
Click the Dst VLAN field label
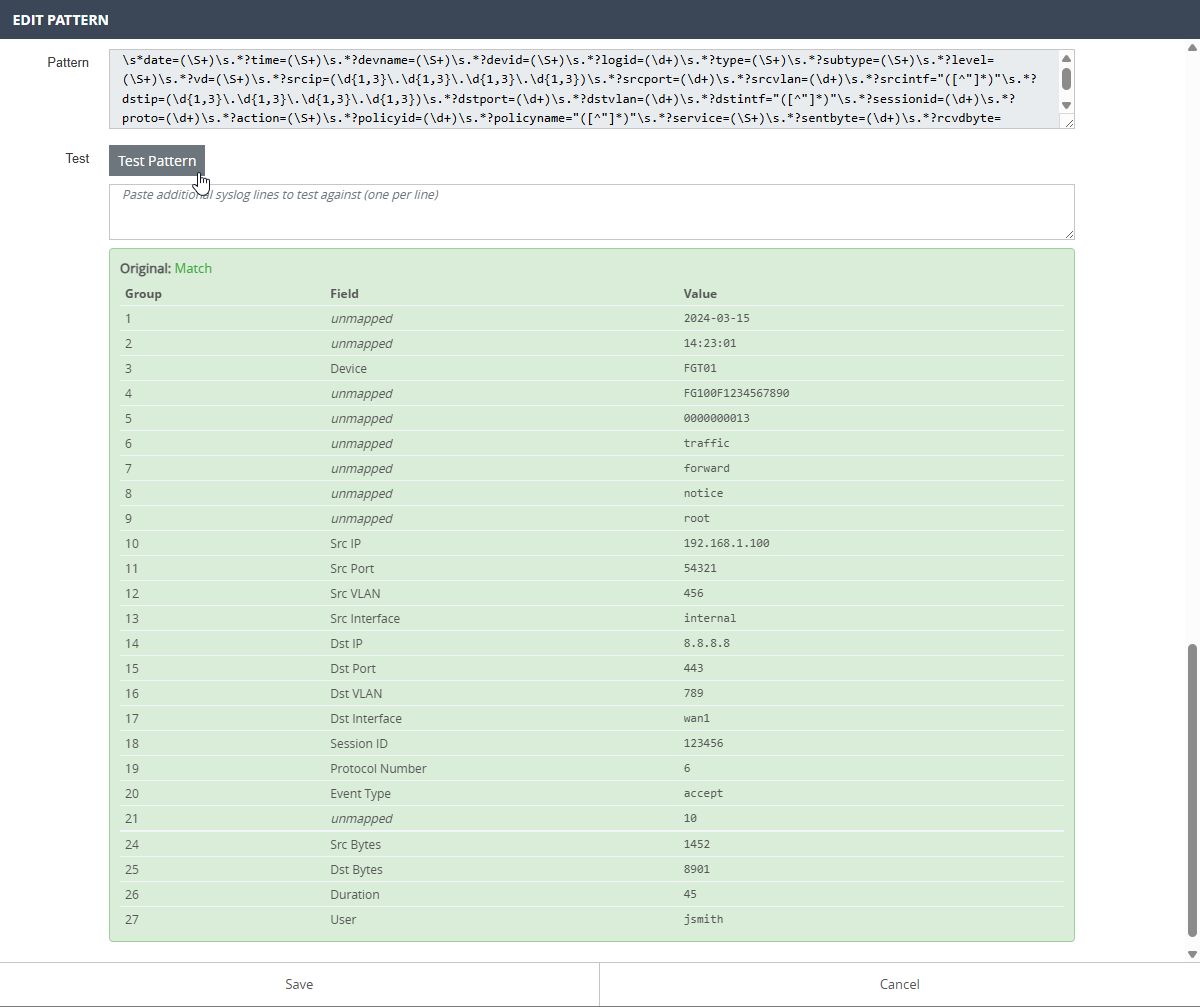click(356, 693)
